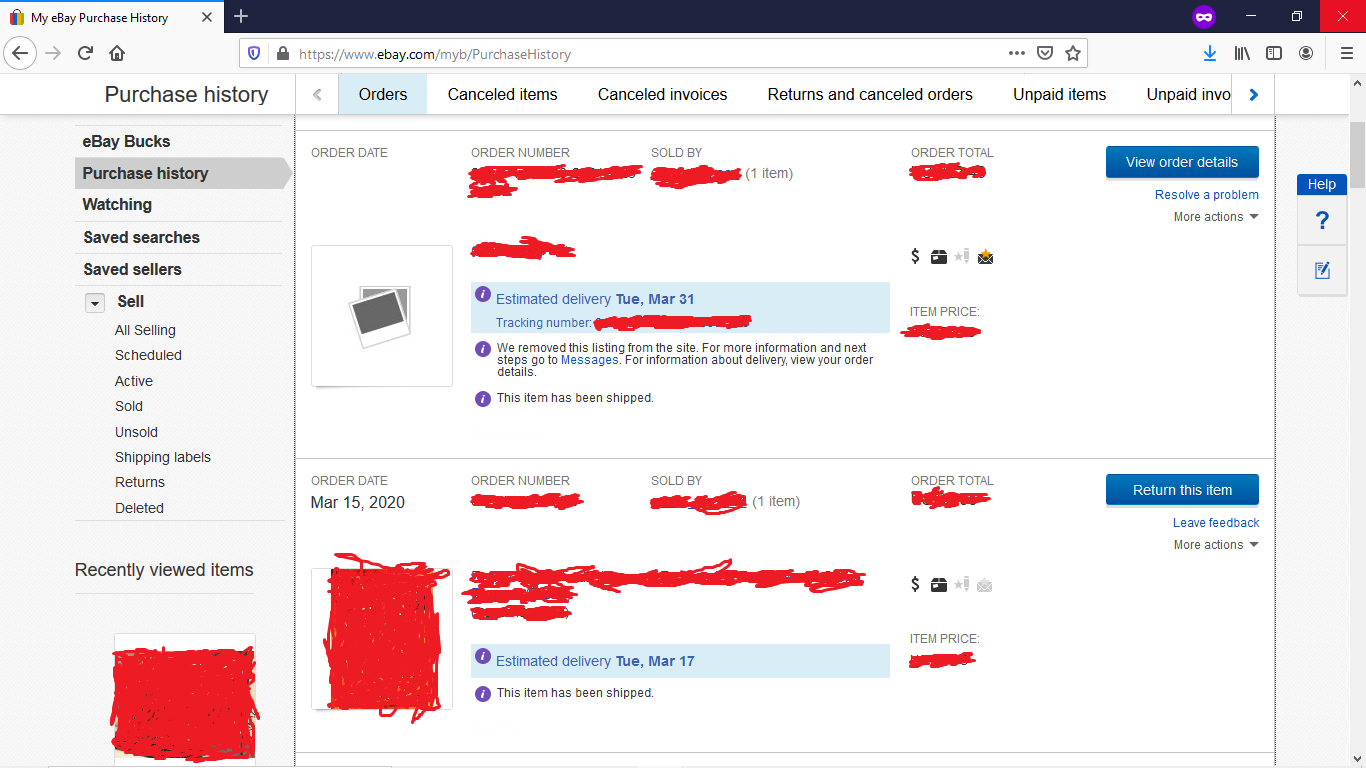Go to Watching in the sidebar
This screenshot has width=1366, height=768.
click(117, 205)
